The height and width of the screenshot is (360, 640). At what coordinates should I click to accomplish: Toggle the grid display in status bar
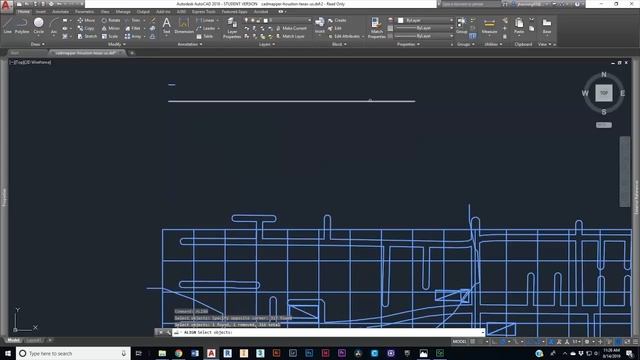(x=473, y=342)
